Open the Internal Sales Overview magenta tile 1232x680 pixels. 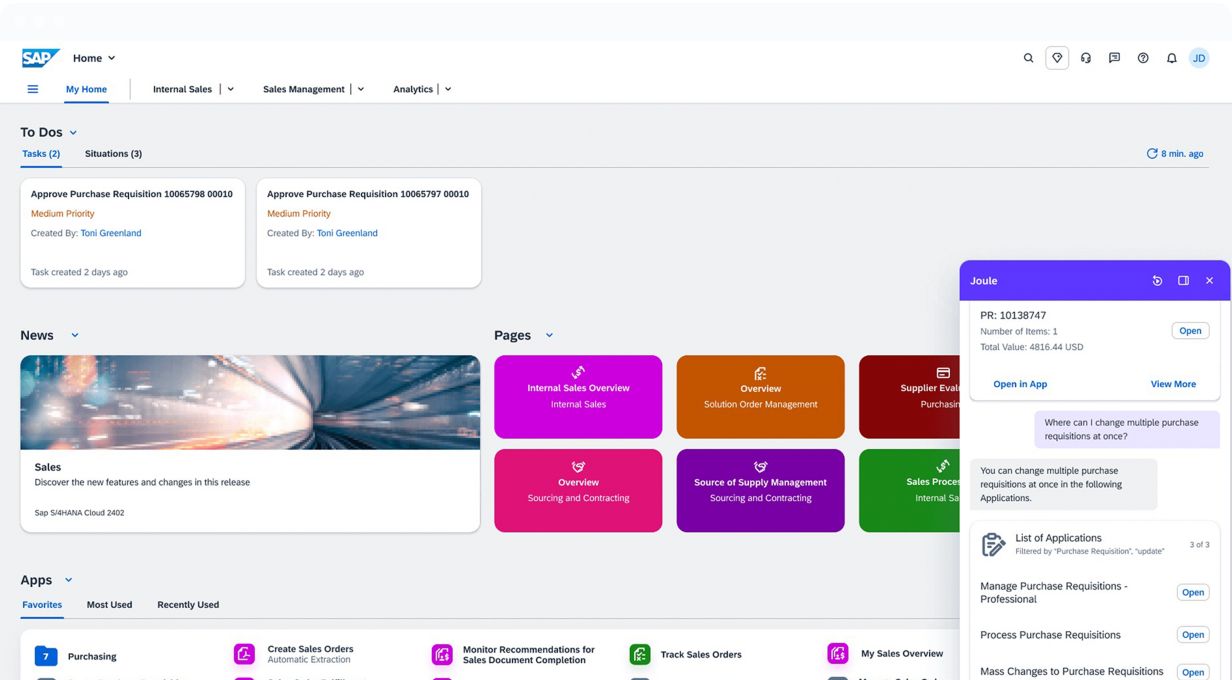(578, 396)
